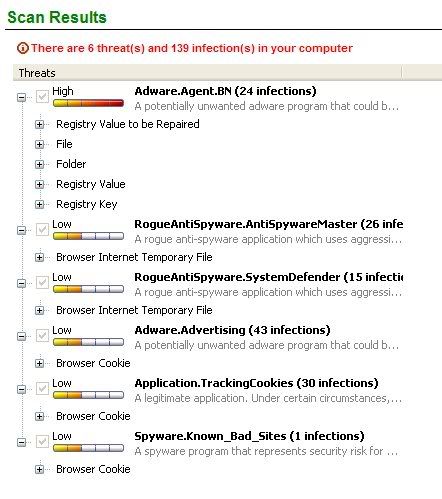
Task: Click the red info icon beside threats message
Action: coord(23,48)
